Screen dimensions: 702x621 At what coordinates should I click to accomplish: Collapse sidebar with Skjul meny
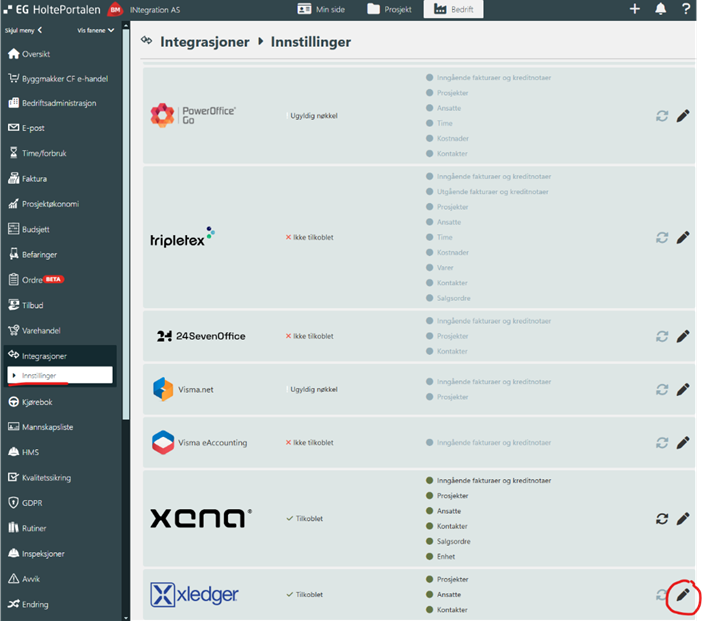click(x=25, y=30)
